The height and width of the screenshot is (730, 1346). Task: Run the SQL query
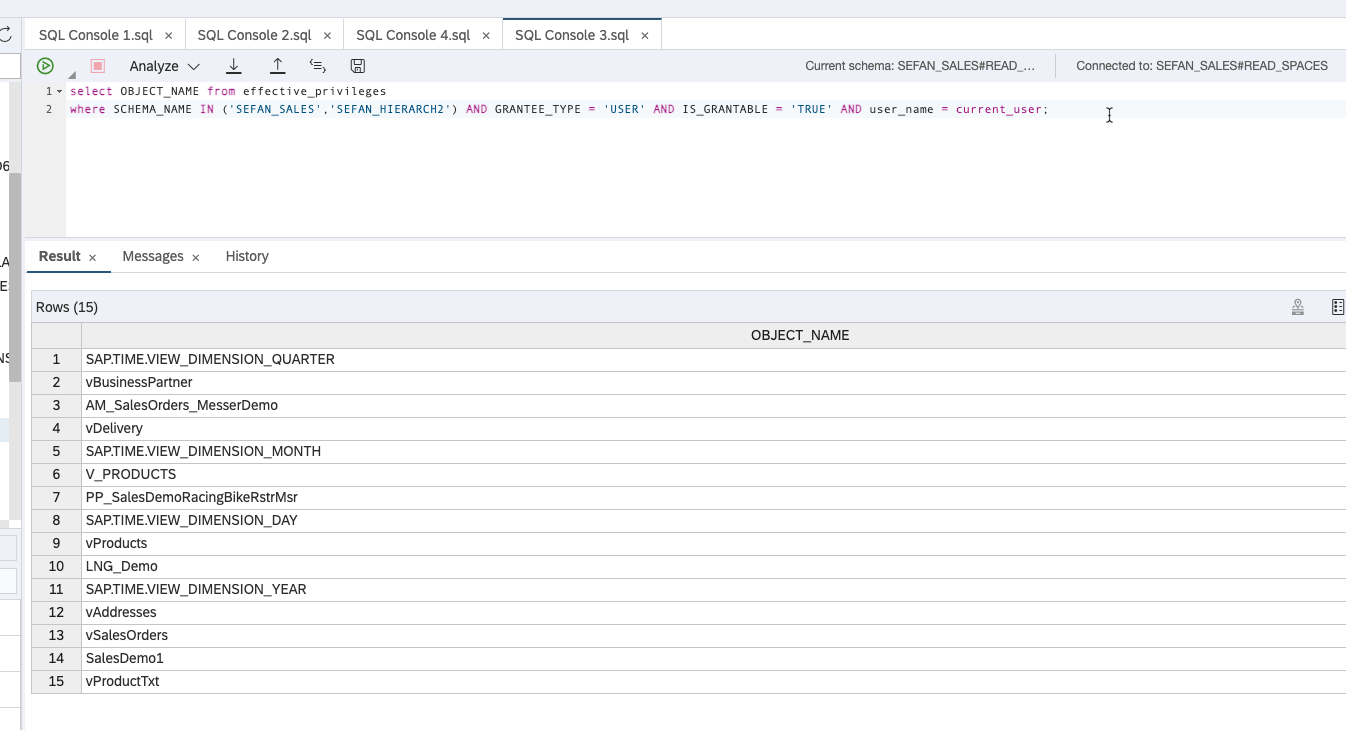[x=44, y=65]
